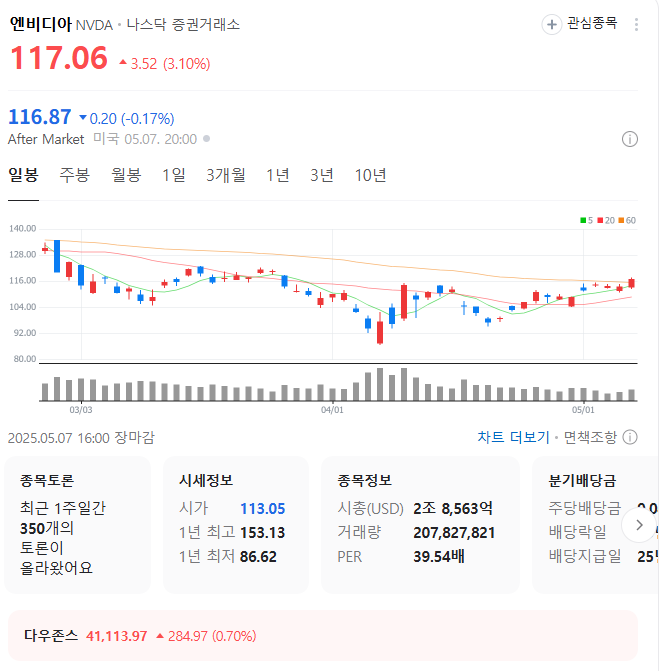Select the 일봉 chart tab

coord(24,175)
